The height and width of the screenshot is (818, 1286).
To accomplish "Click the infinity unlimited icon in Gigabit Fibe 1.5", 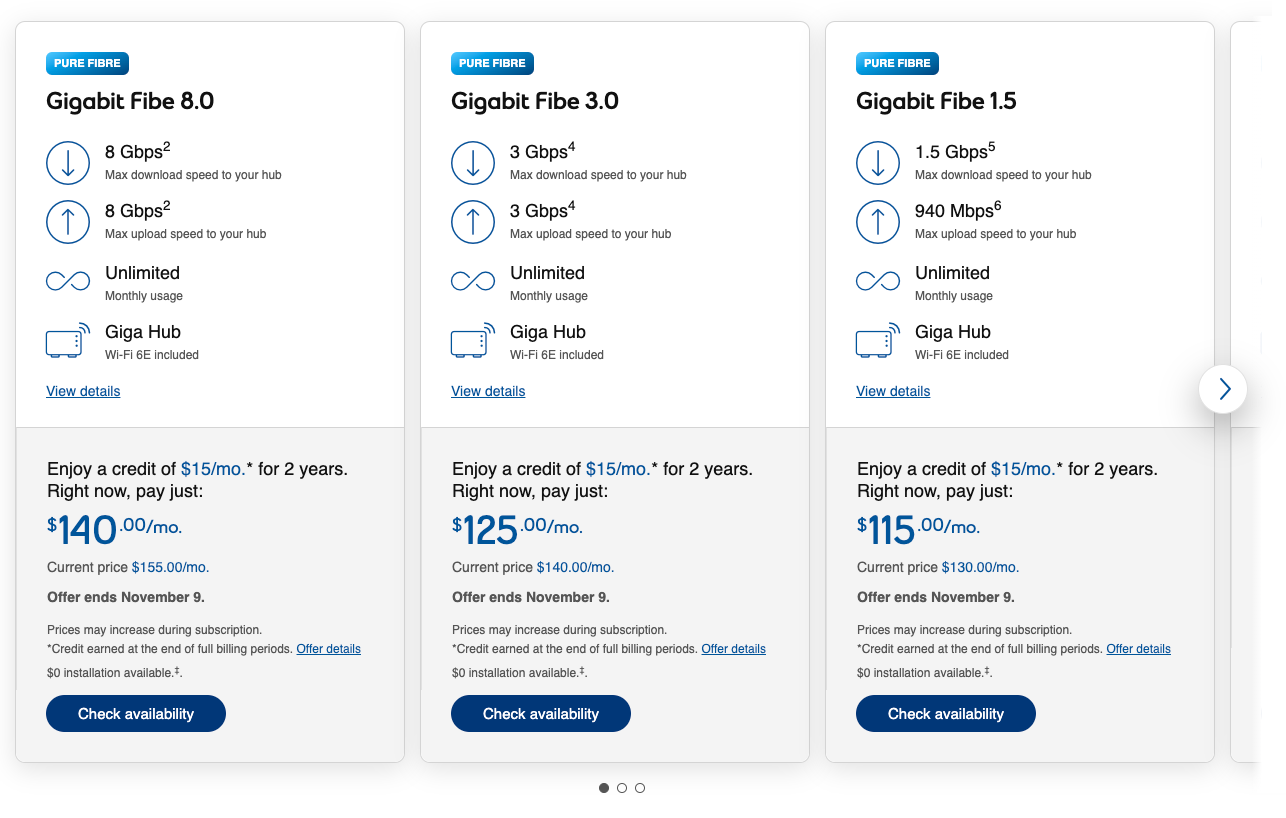I will tap(878, 282).
